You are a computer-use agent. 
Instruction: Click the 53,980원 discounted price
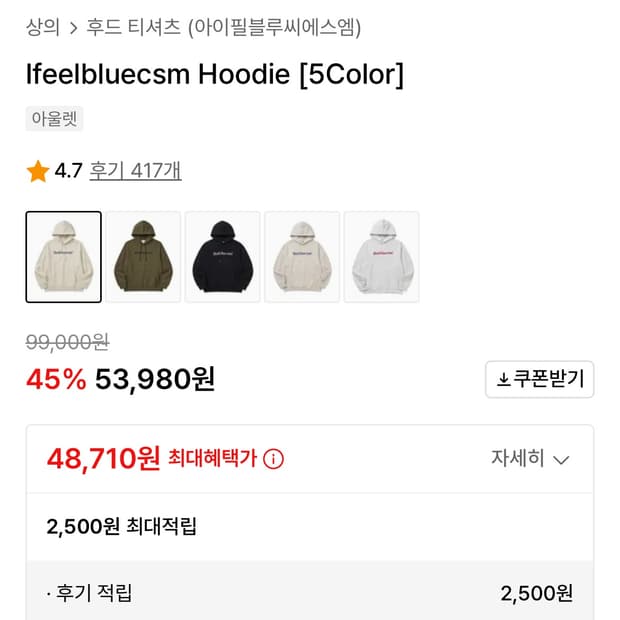point(155,380)
